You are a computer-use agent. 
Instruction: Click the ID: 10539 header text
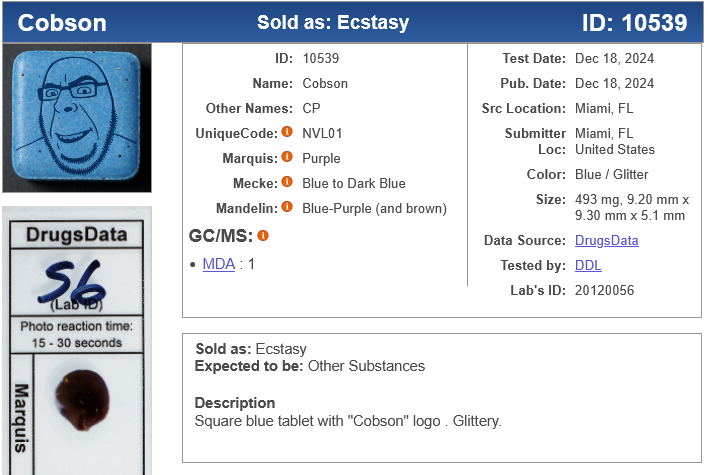634,22
